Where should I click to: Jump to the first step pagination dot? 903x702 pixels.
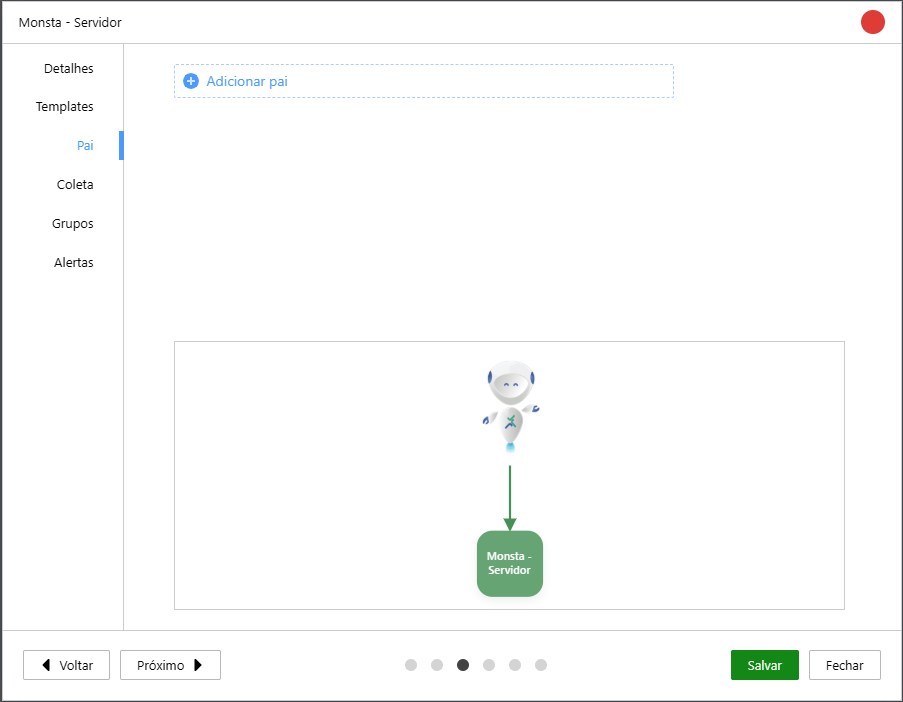[411, 665]
